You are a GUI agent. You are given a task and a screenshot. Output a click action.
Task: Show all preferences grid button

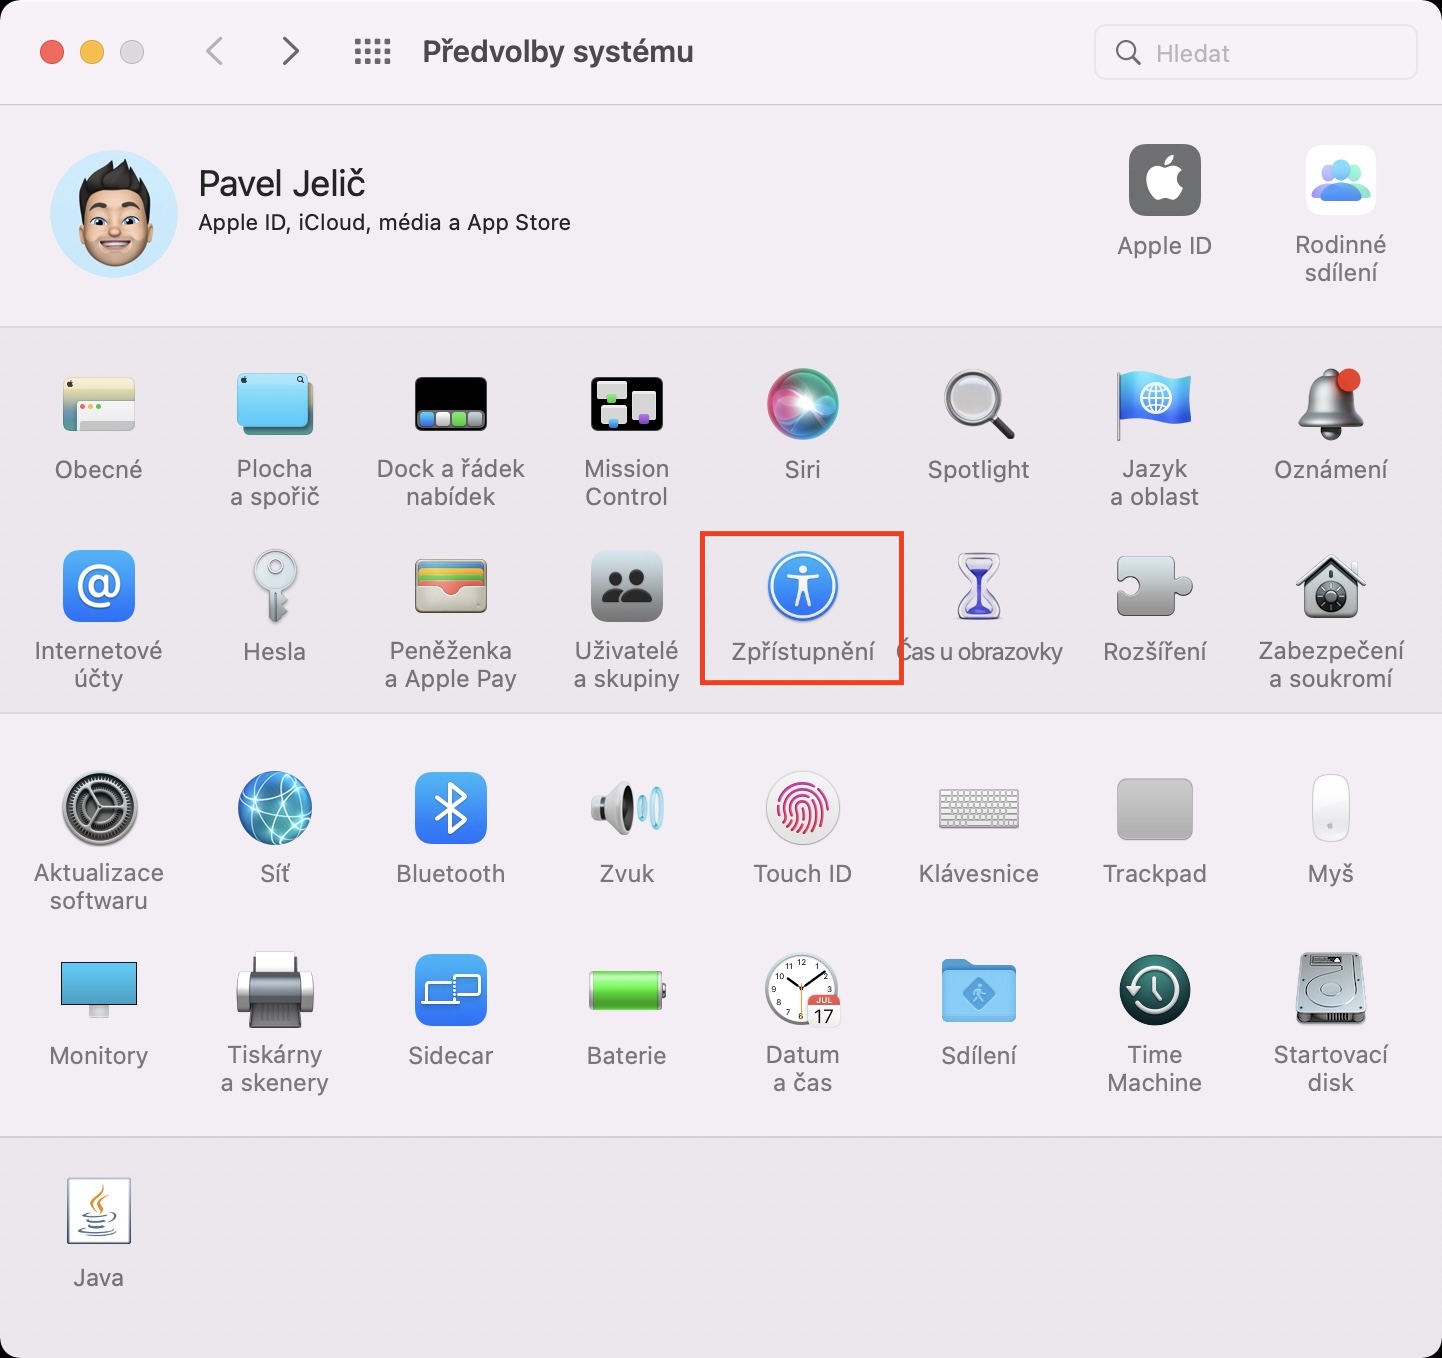[373, 52]
